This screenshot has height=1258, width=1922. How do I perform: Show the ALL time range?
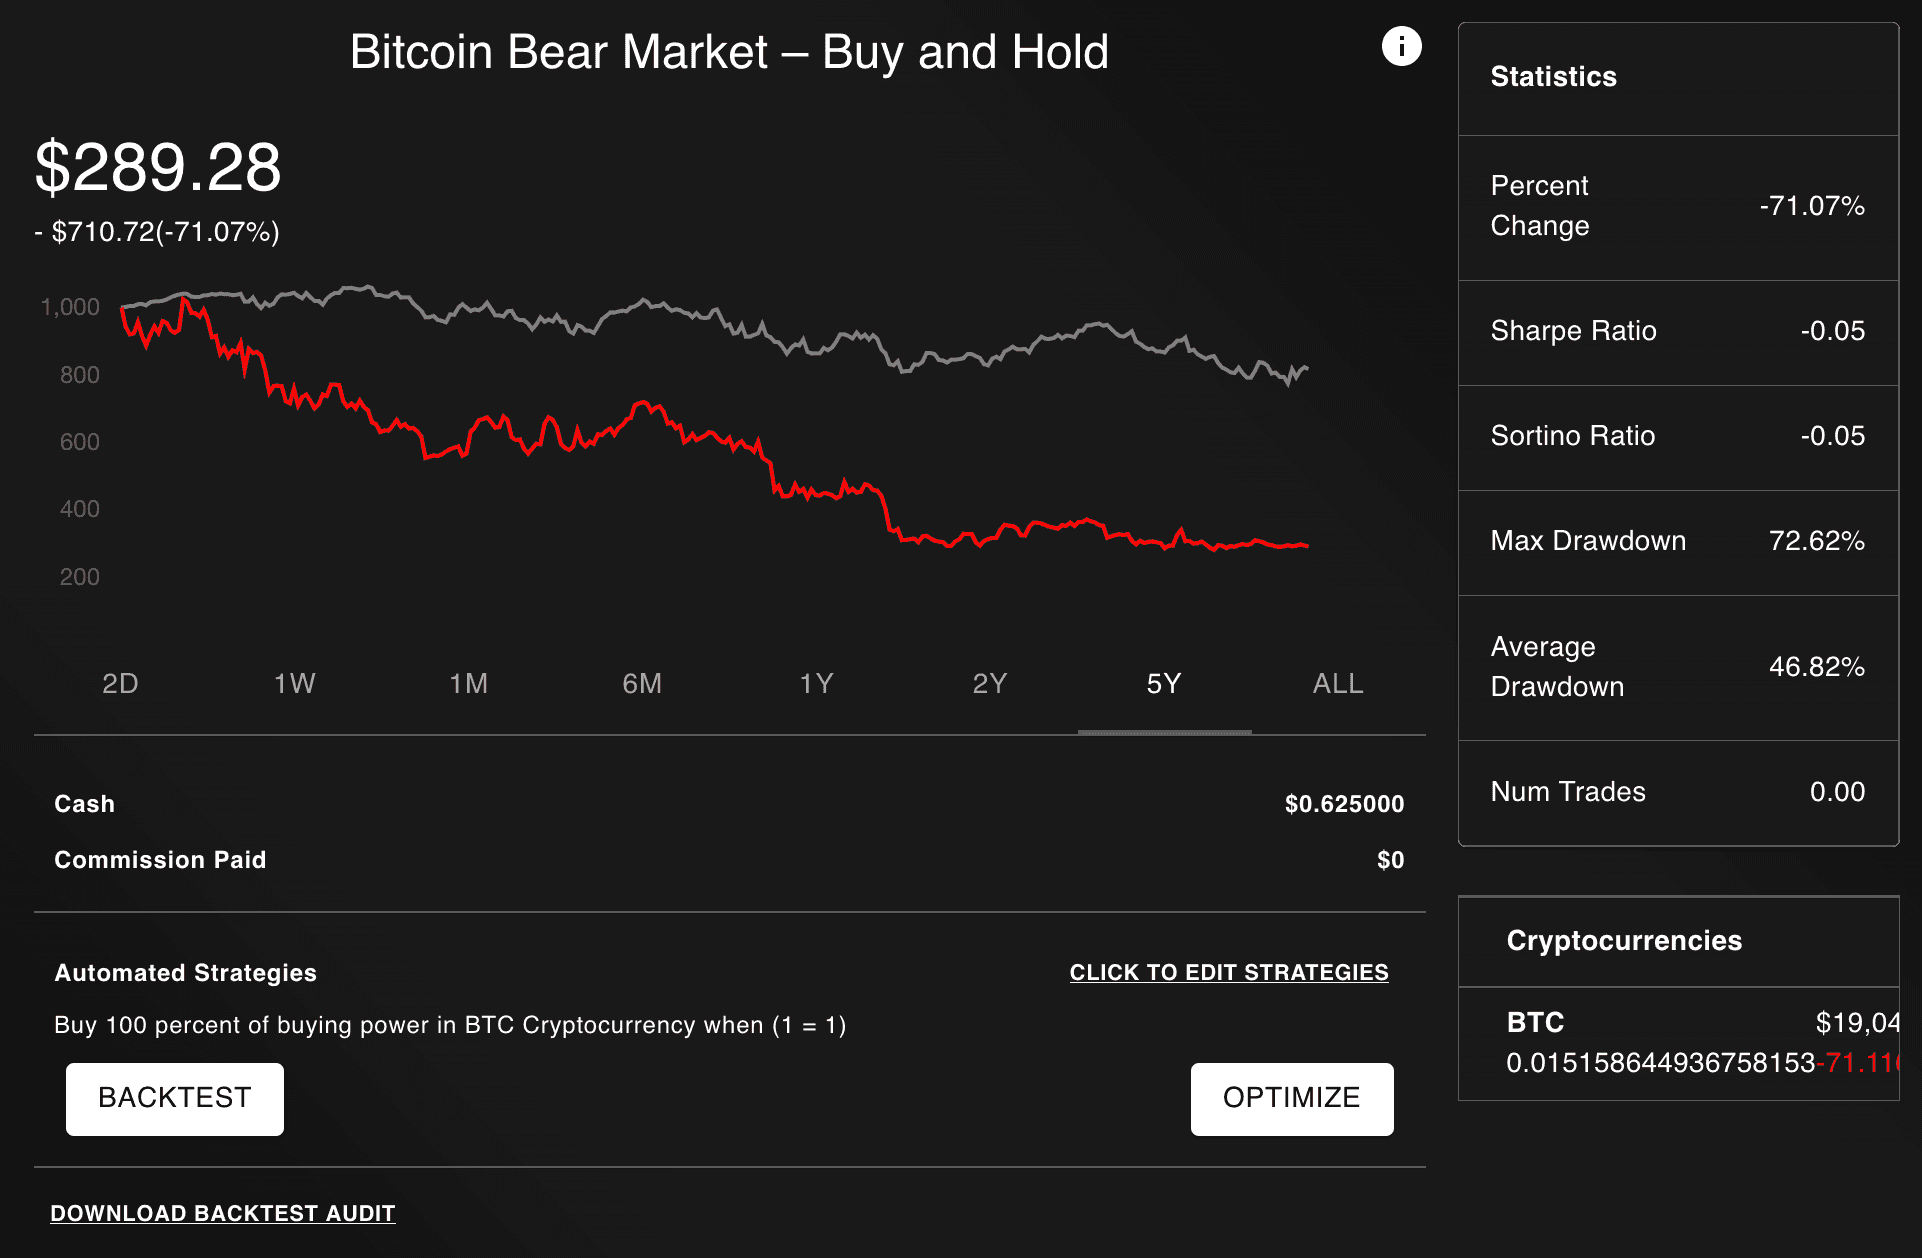coord(1337,683)
